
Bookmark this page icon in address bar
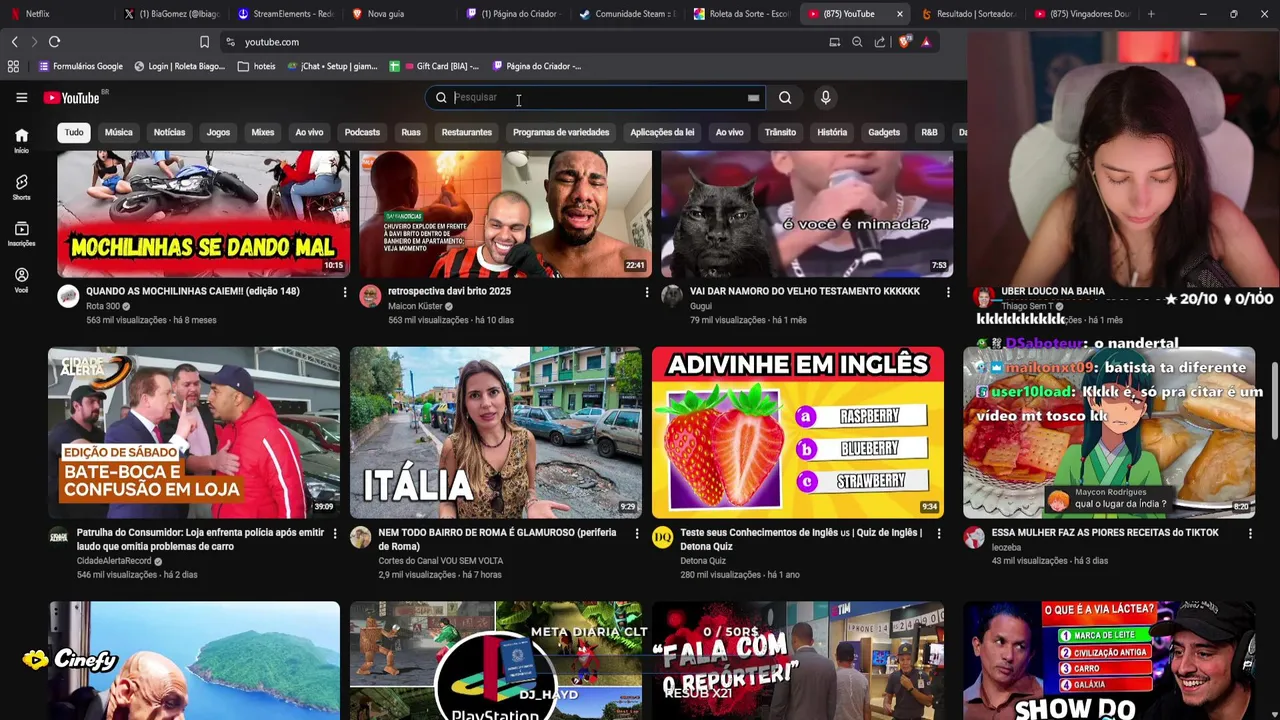point(204,42)
